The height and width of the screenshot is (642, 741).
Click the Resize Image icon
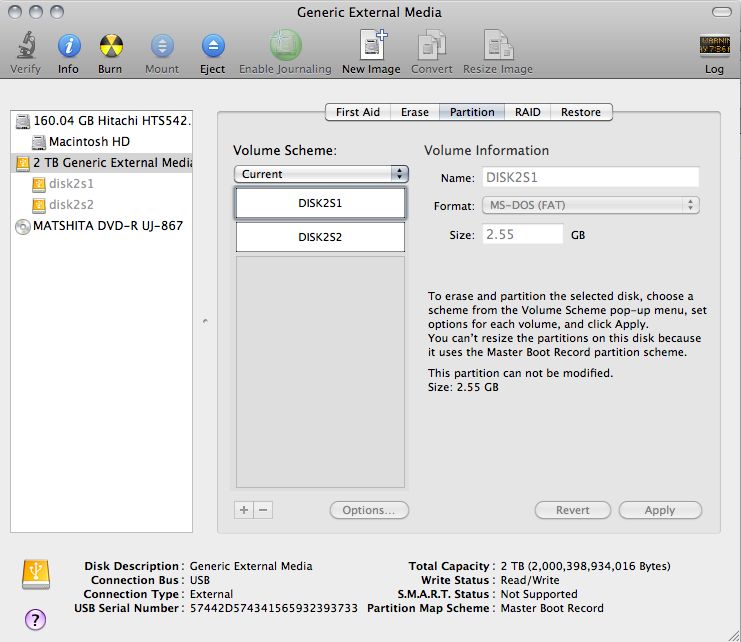tap(498, 45)
